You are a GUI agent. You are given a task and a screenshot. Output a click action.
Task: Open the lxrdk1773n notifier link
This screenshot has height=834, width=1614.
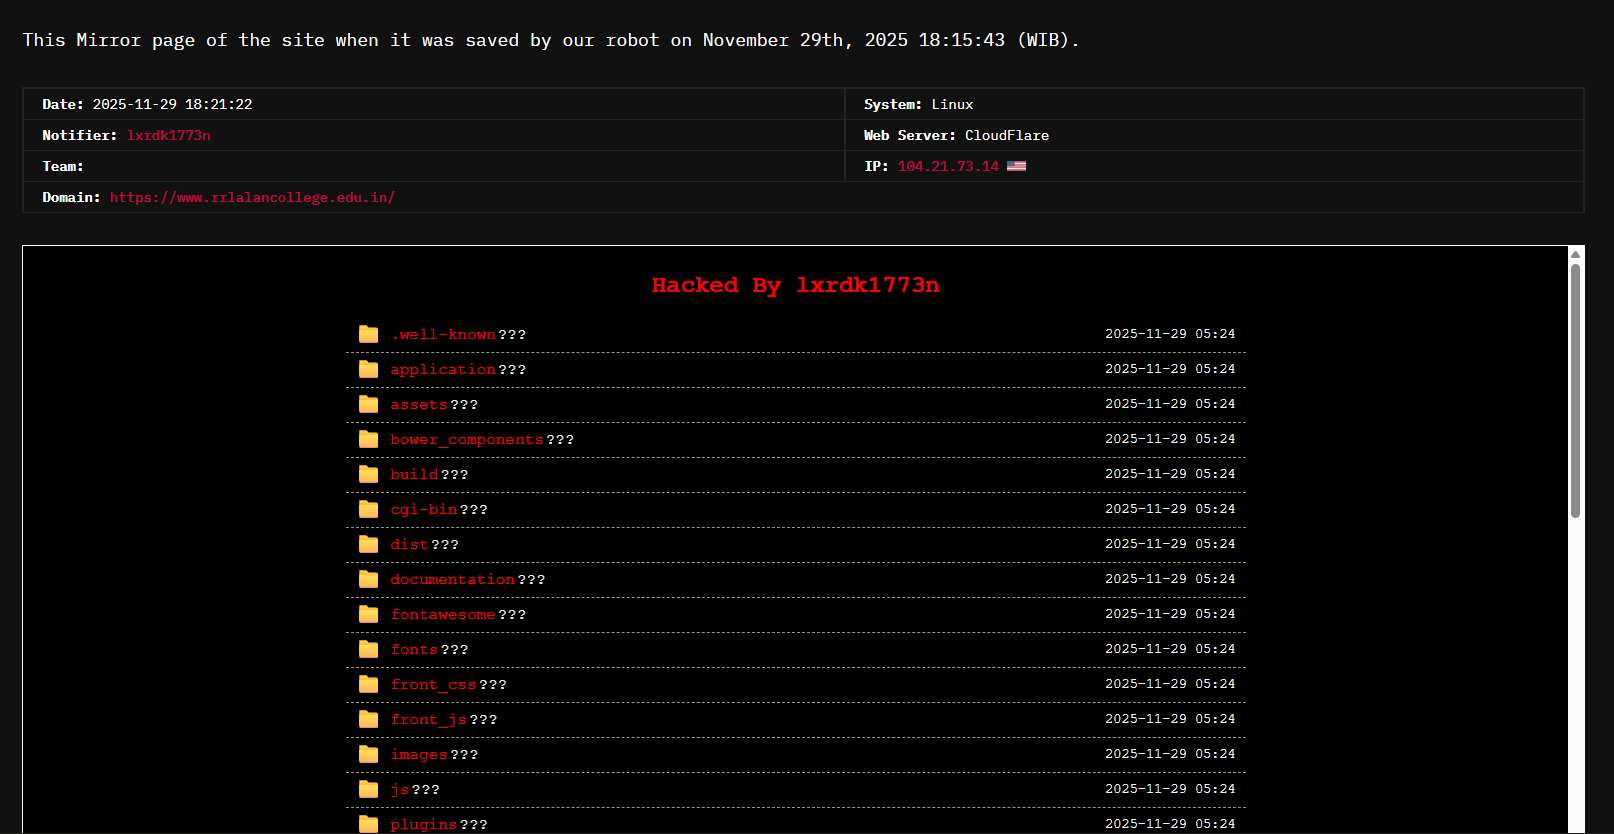168,135
